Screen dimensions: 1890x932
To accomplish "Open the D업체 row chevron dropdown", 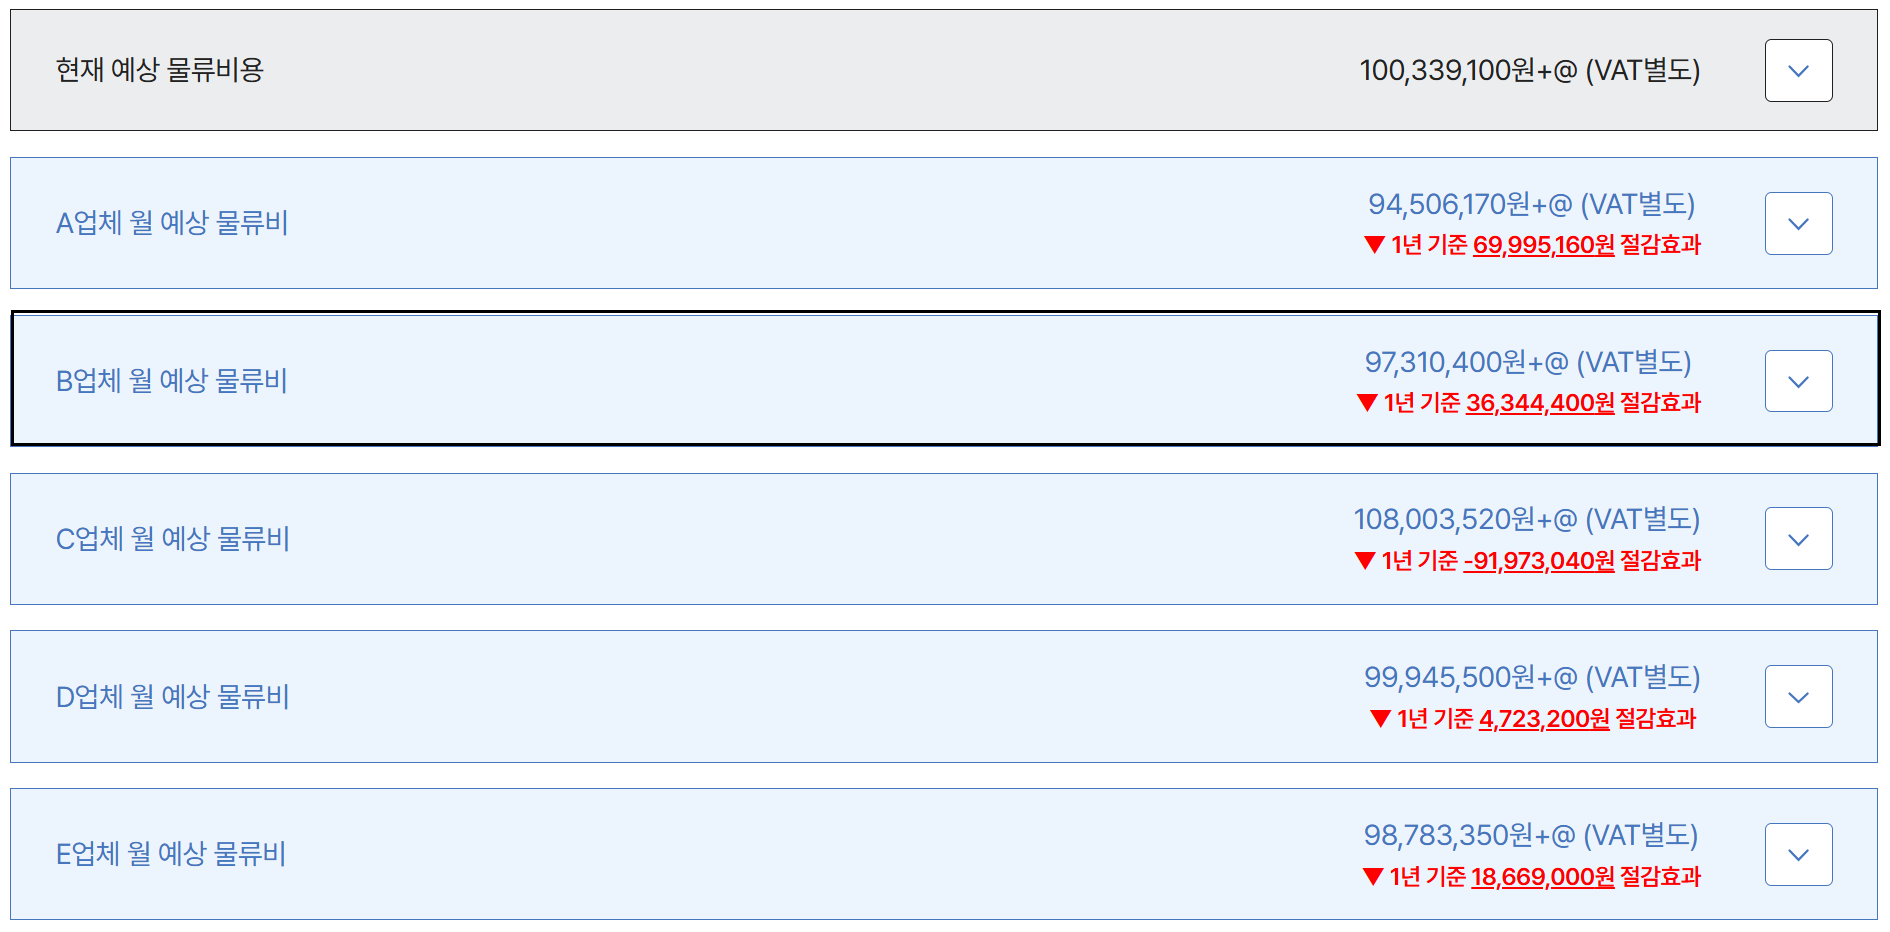I will [x=1798, y=697].
